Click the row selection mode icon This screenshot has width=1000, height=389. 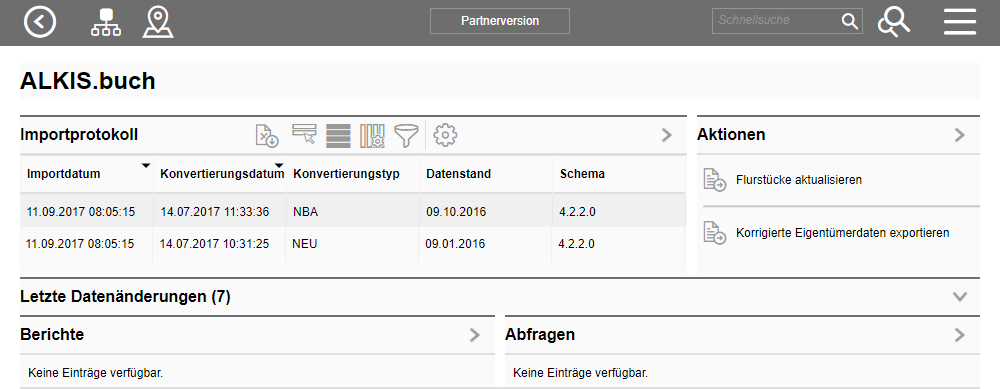304,135
